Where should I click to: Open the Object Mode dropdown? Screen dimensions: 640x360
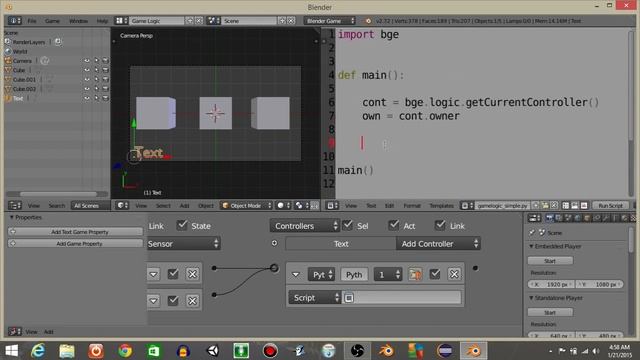246,205
